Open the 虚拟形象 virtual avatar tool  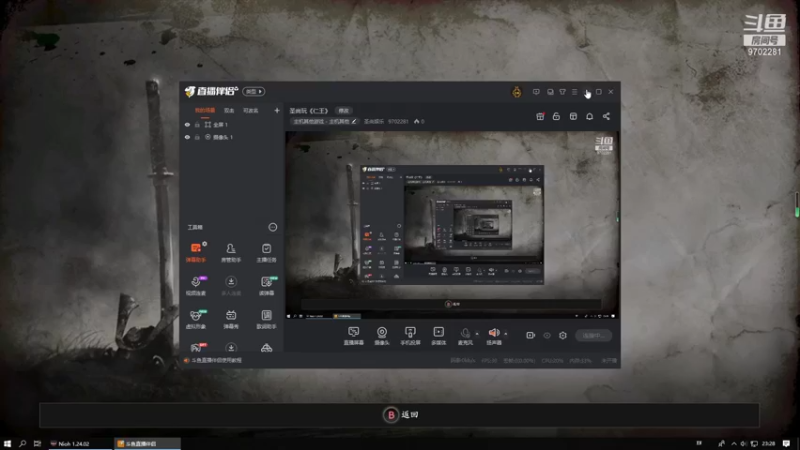pos(196,319)
